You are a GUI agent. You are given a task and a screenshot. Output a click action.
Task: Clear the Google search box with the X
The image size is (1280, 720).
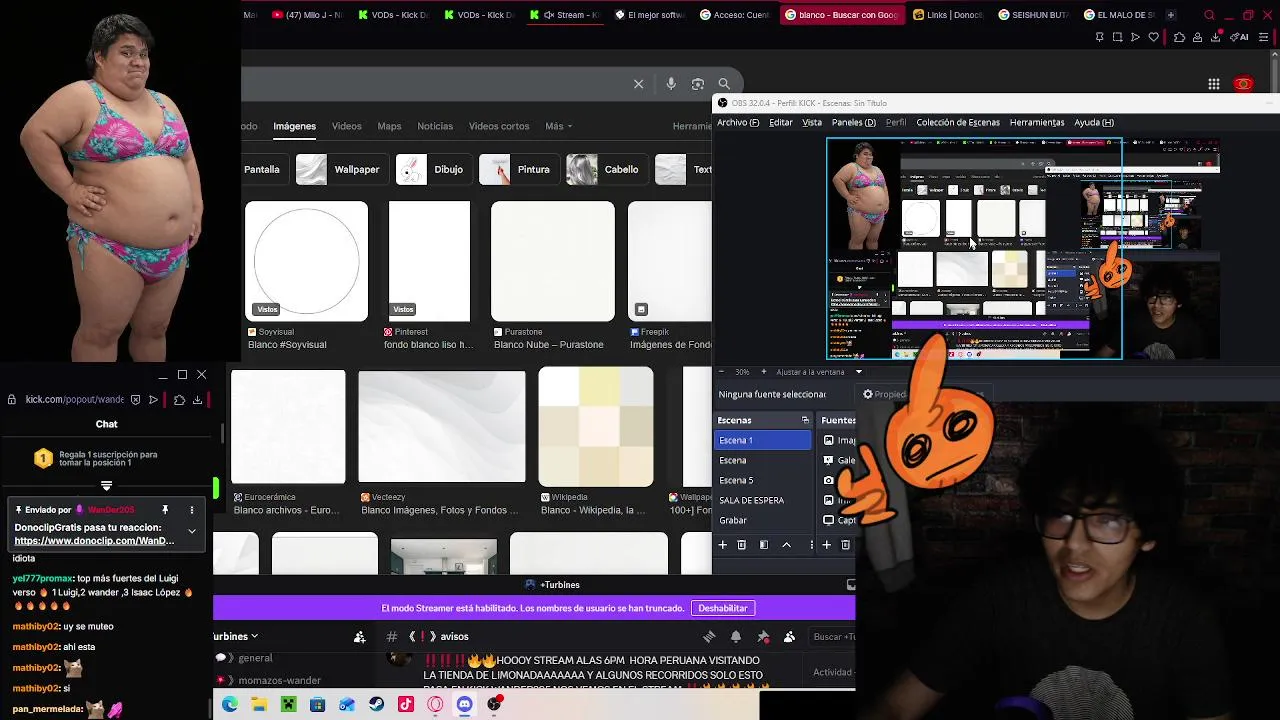click(x=639, y=84)
